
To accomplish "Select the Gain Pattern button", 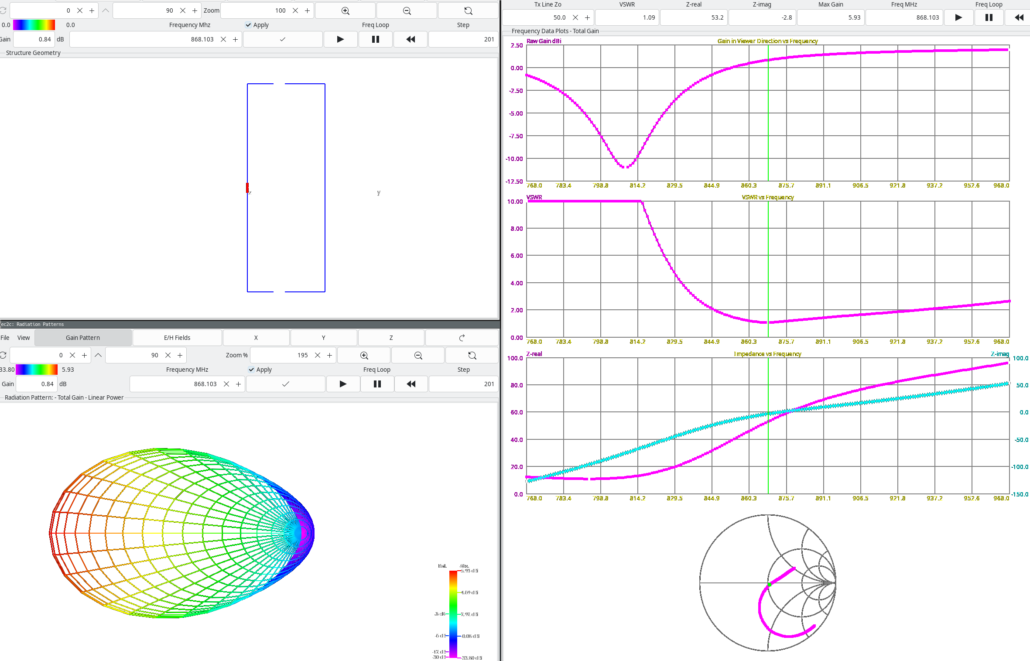I will point(83,338).
